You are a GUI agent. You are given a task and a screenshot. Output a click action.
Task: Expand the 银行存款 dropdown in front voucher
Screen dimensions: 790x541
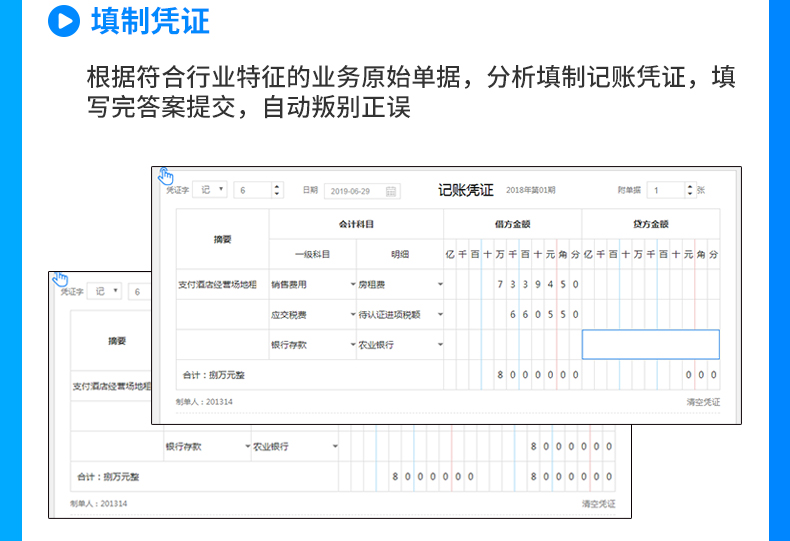coord(352,344)
